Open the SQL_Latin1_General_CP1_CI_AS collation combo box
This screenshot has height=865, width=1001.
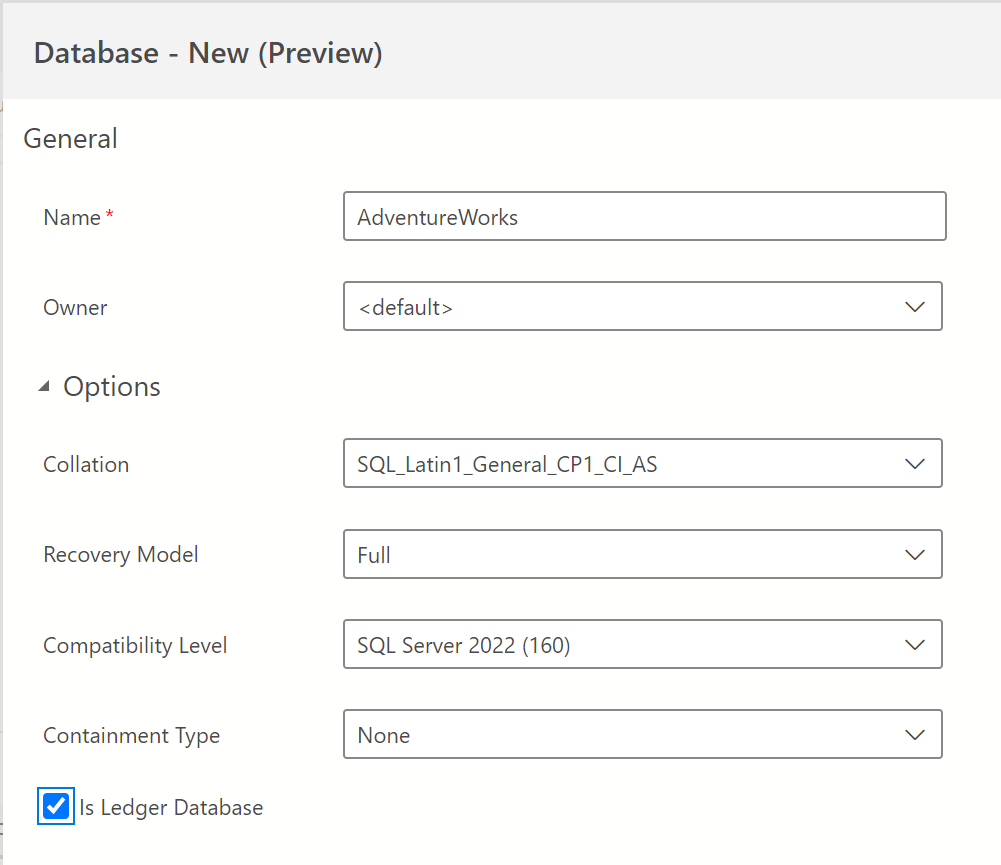620,464
